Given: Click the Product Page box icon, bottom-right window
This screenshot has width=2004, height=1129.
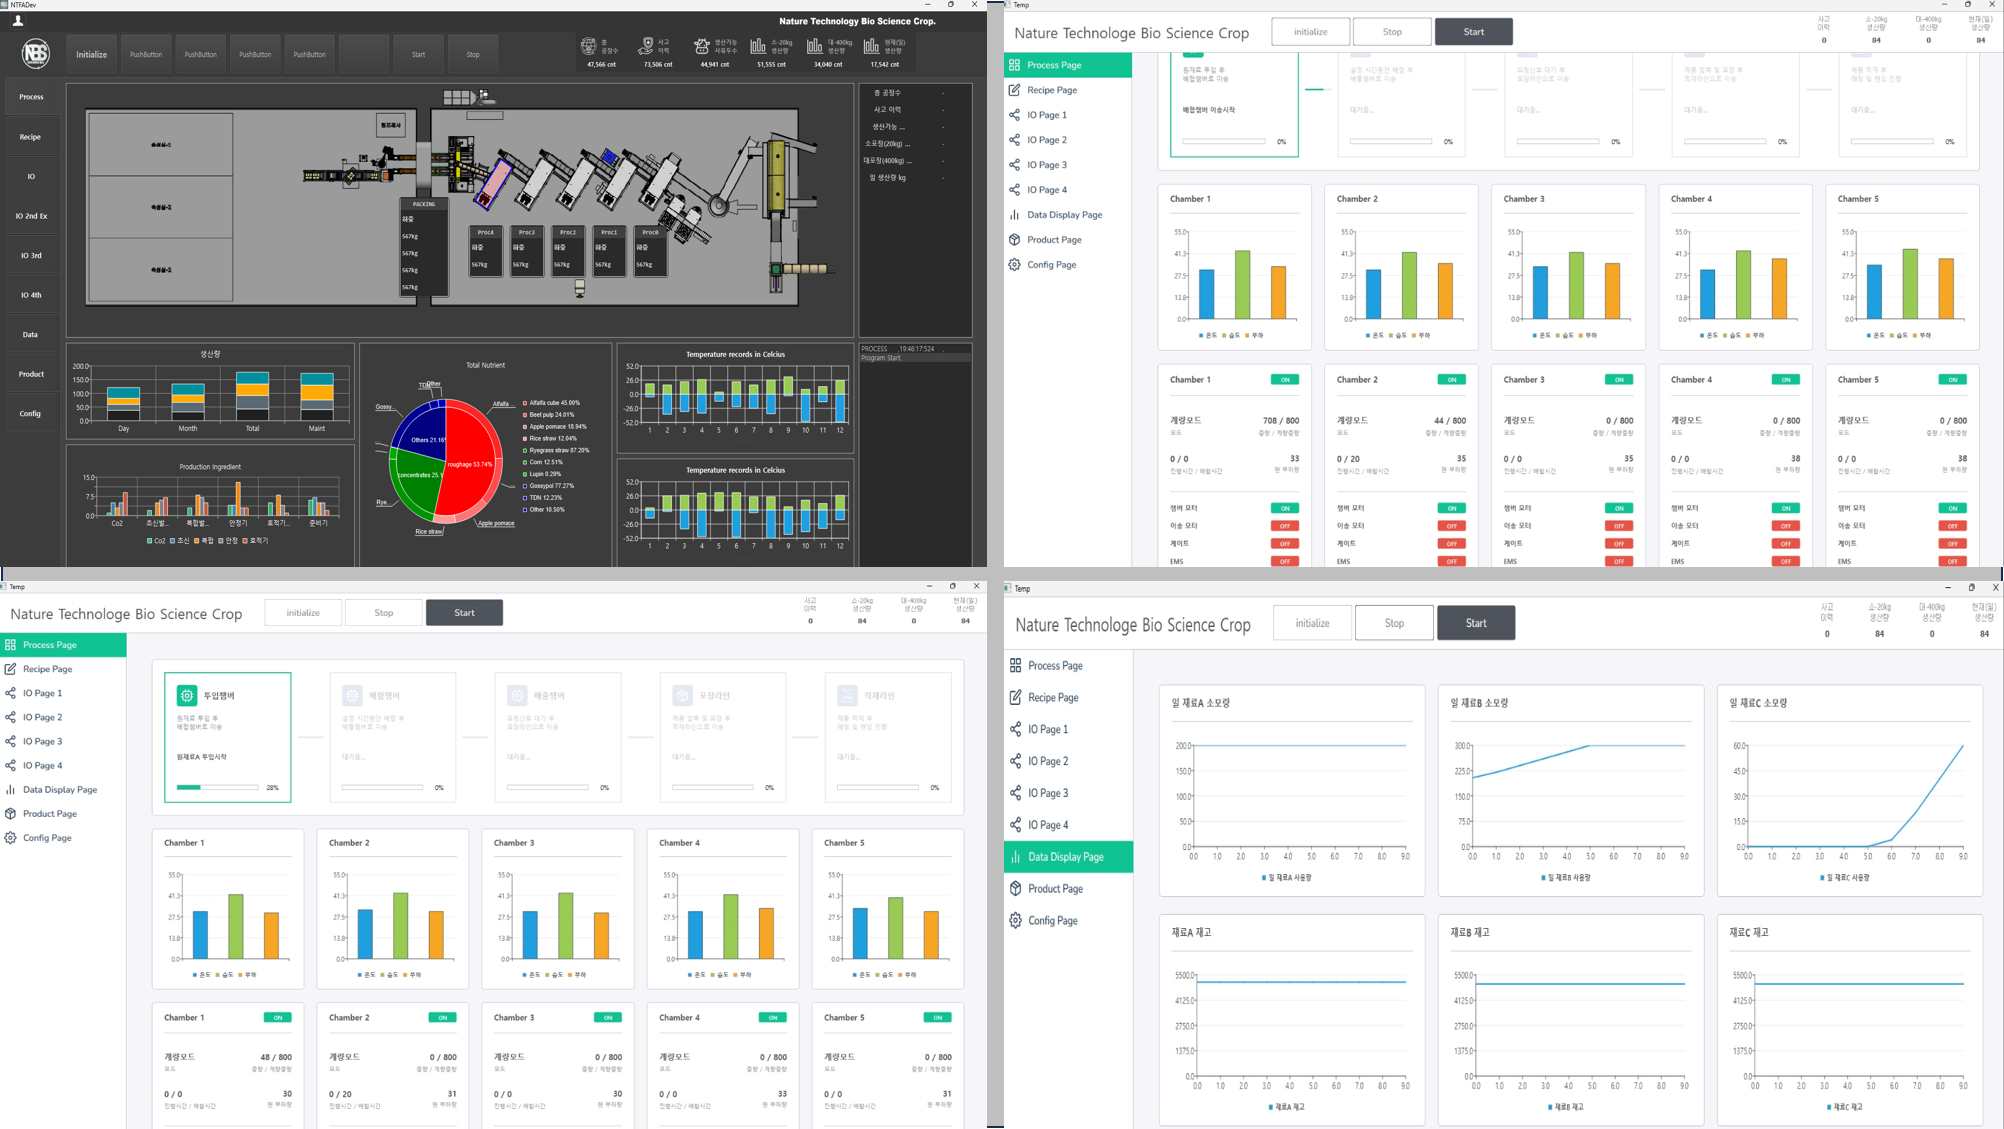Looking at the screenshot, I should pos(1016,888).
